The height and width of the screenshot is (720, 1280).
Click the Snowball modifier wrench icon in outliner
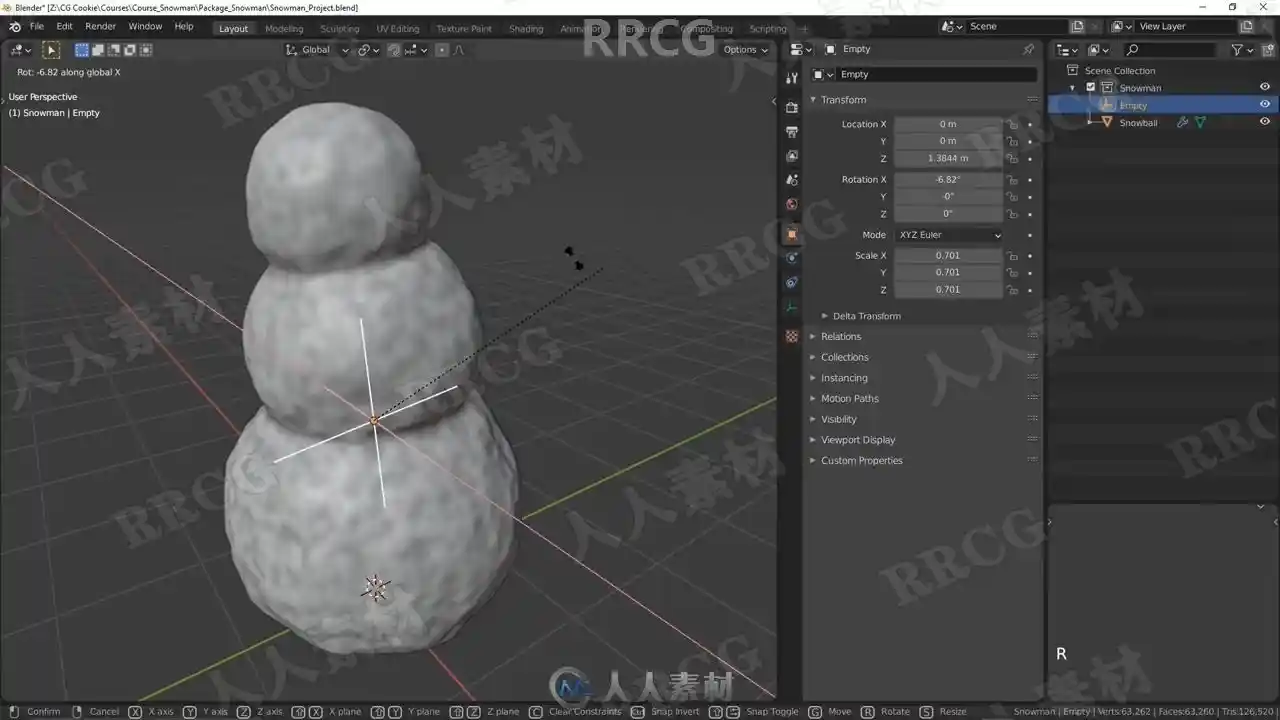pyautogui.click(x=1182, y=123)
